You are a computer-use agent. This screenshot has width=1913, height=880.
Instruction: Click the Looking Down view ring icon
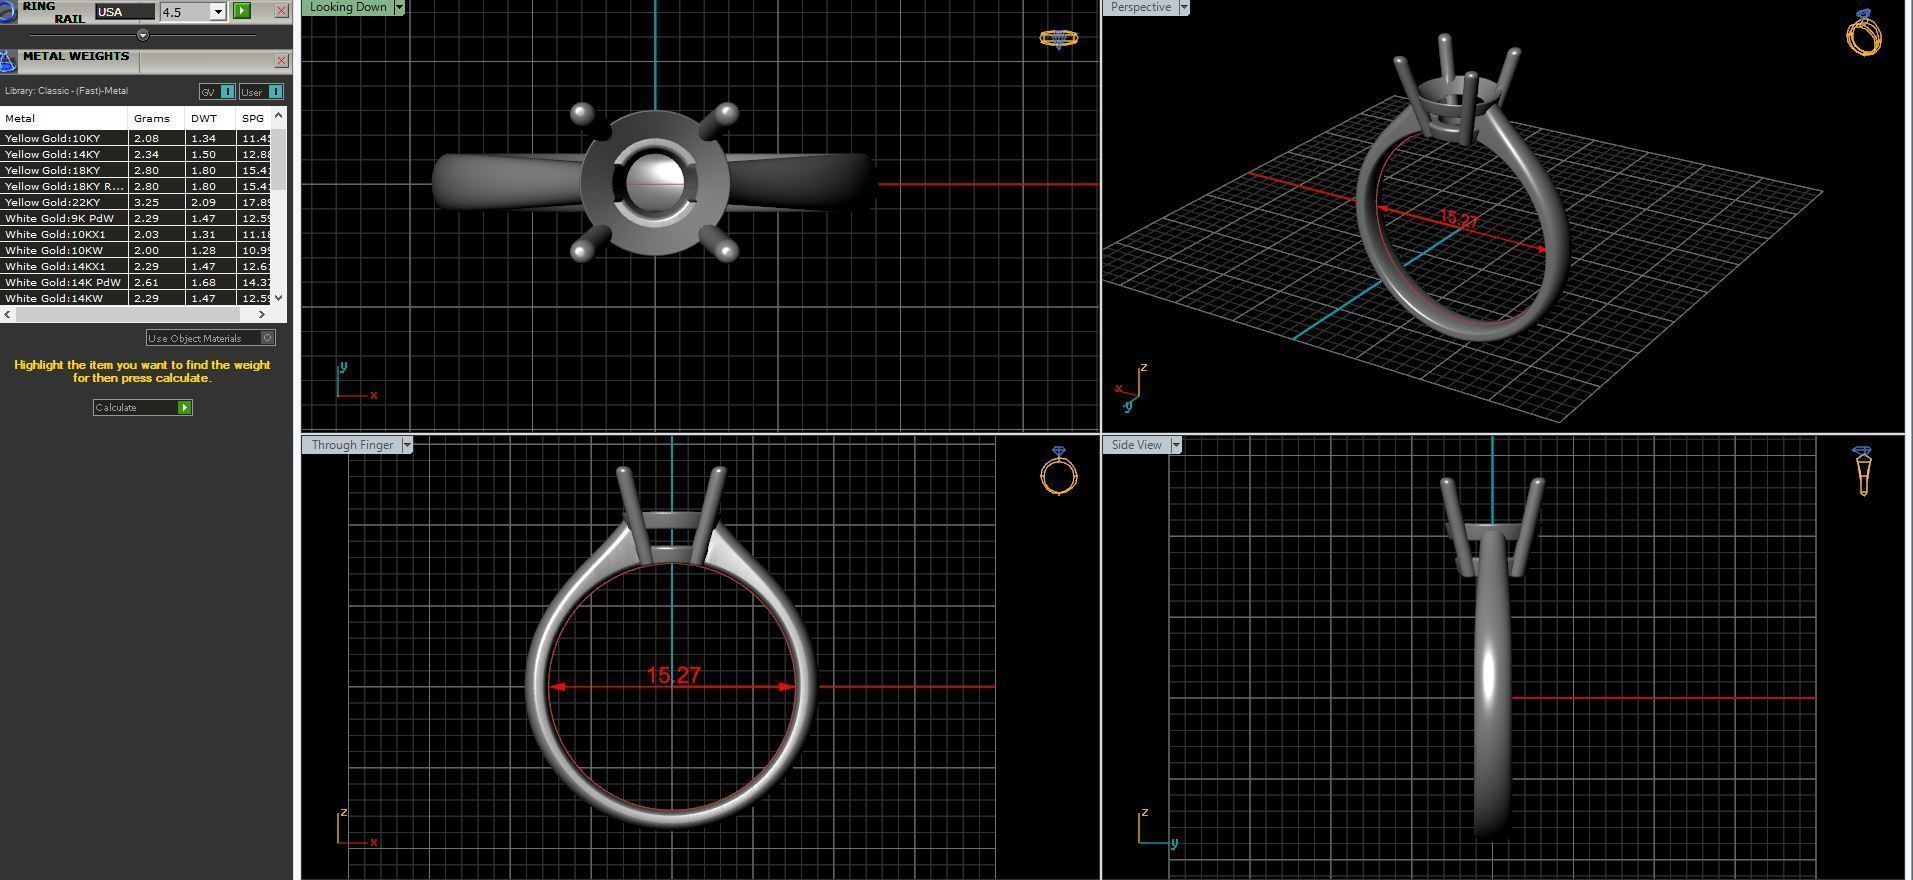(1058, 39)
